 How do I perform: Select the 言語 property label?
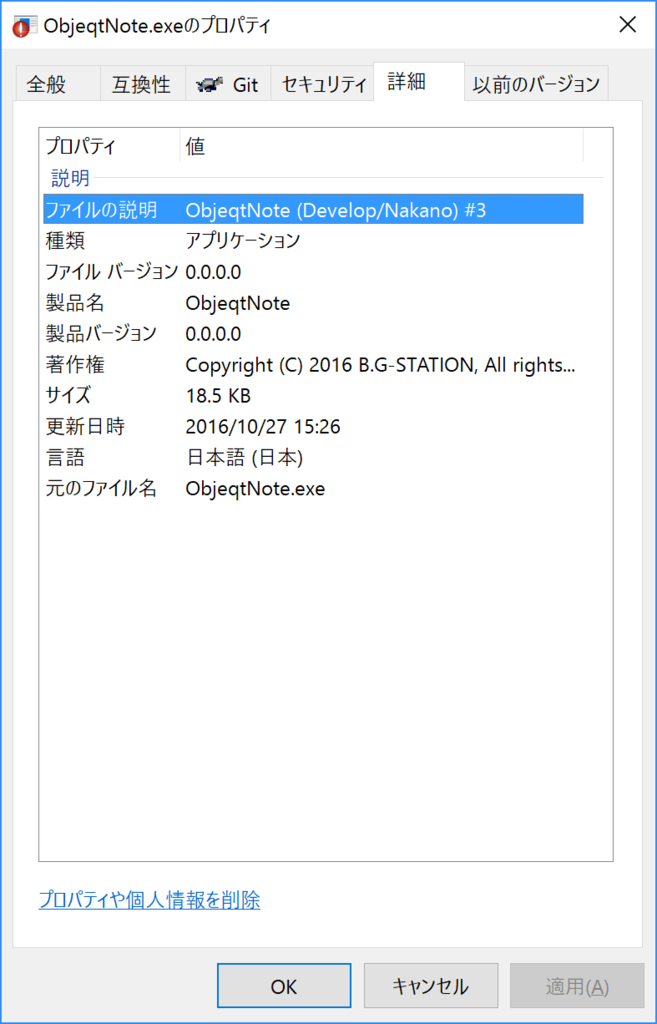click(x=65, y=458)
